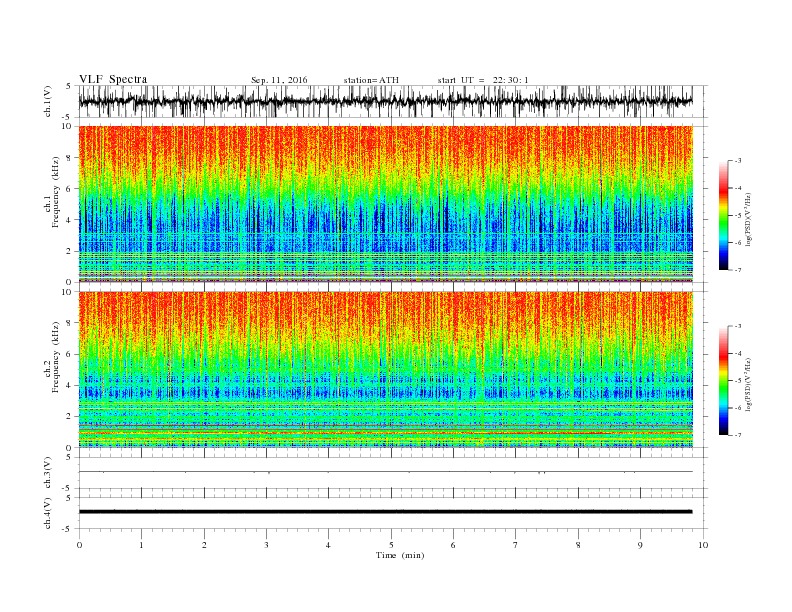
Task: Click the "9" tick label on the time axis
Action: [x=640, y=545]
